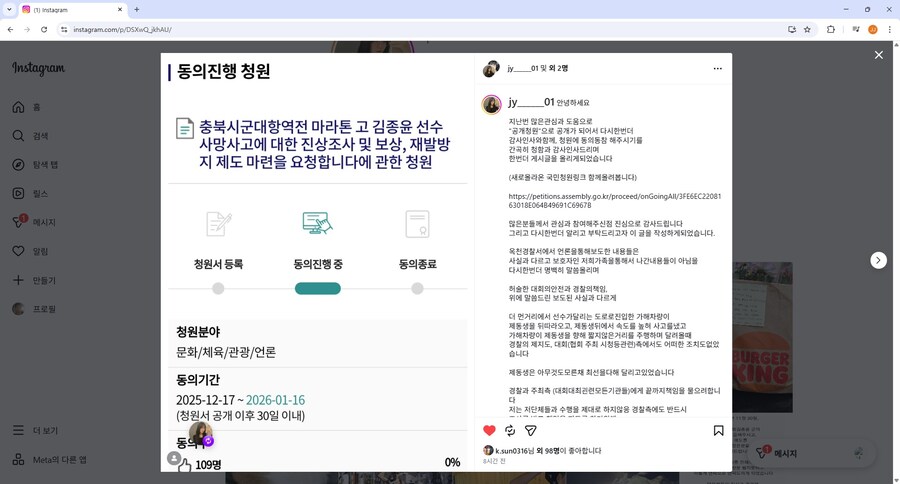The width and height of the screenshot is (900, 484).
Task: View site information icon in address bar
Action: coord(64,29)
